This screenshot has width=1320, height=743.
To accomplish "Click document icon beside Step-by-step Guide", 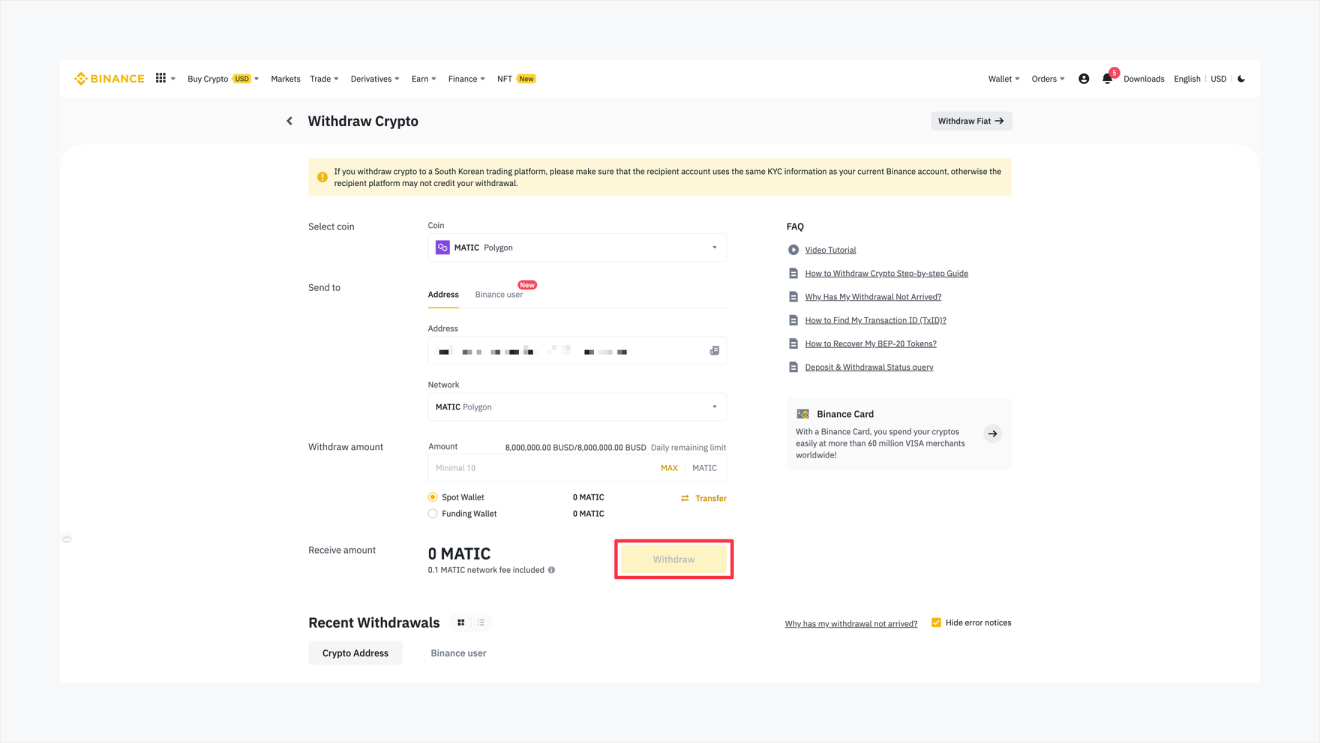I will (x=793, y=273).
